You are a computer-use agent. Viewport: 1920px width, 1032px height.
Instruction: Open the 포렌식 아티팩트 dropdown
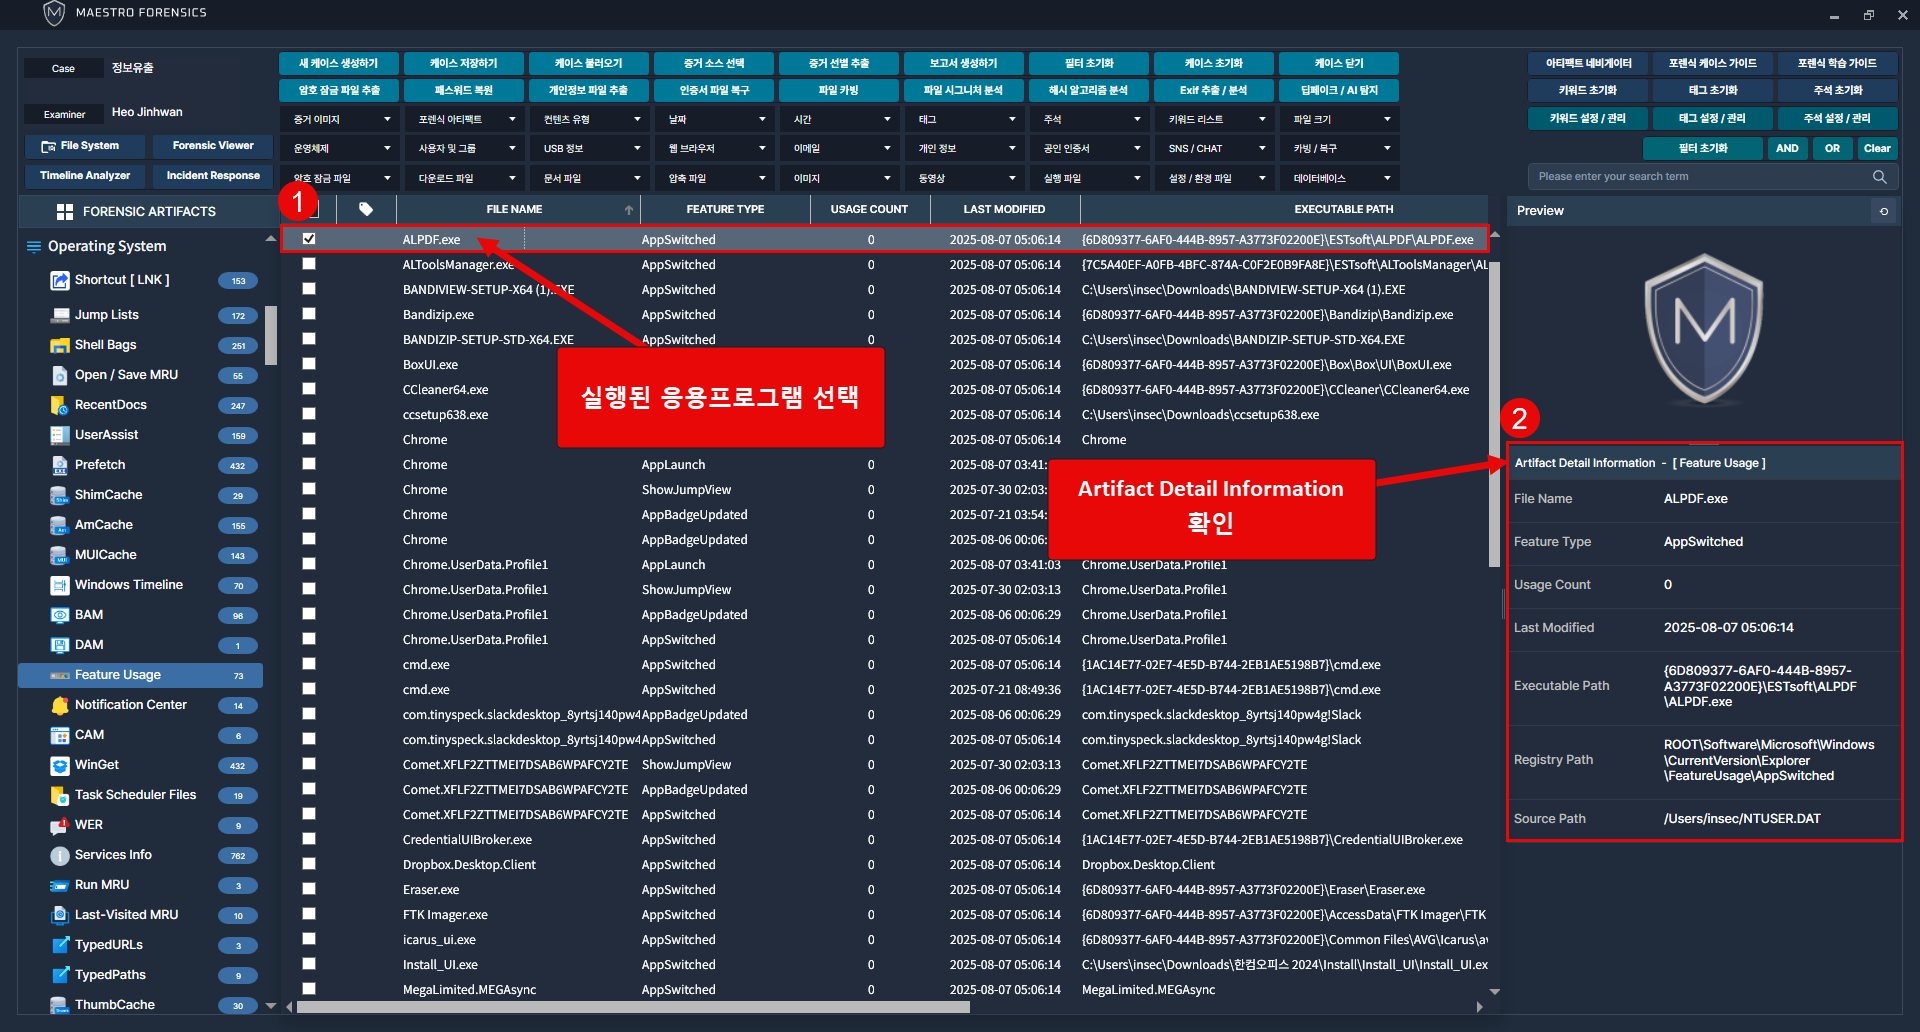[x=466, y=119]
